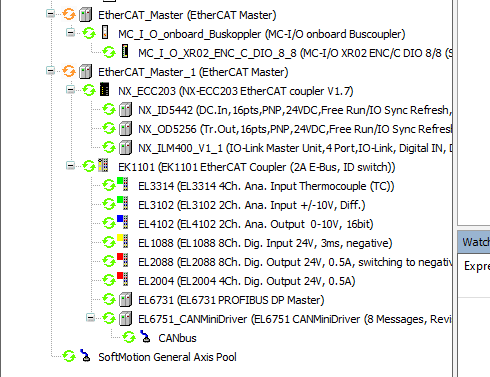Click the NX_ILM400_V1_1 device icon
Image resolution: width=490 pixels, height=377 pixels.
coord(125,148)
